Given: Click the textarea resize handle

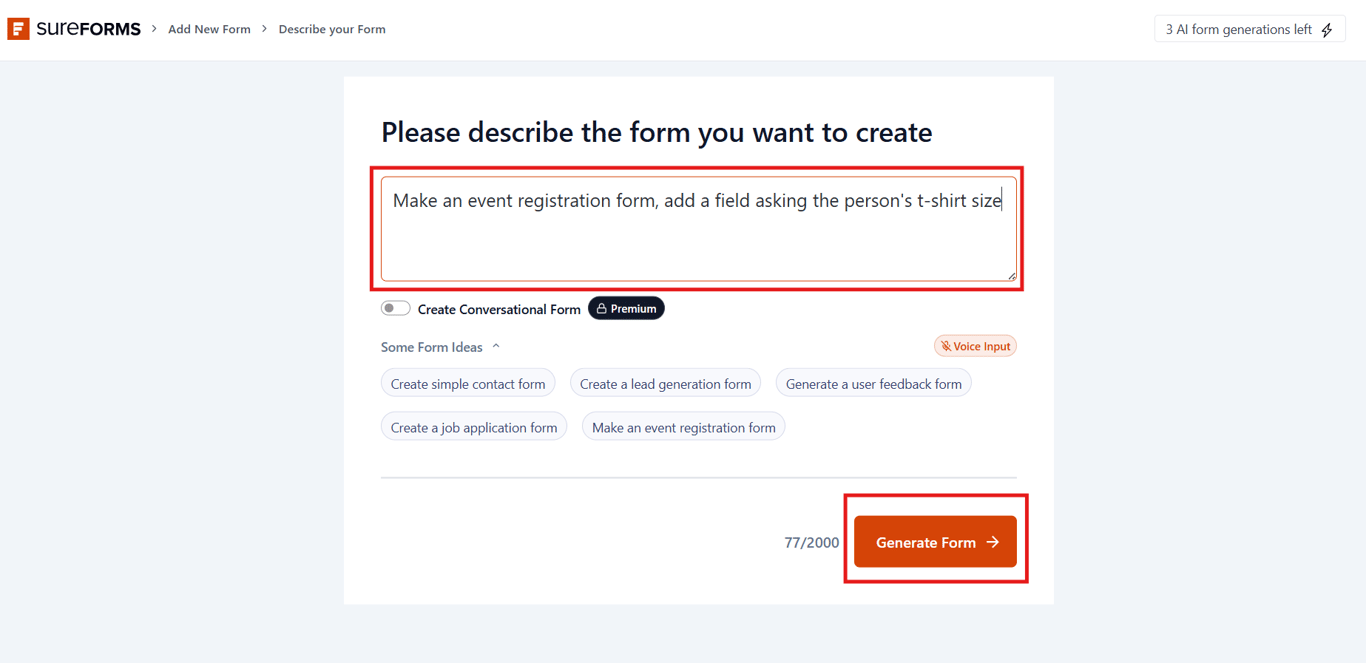Looking at the screenshot, I should click(1013, 276).
